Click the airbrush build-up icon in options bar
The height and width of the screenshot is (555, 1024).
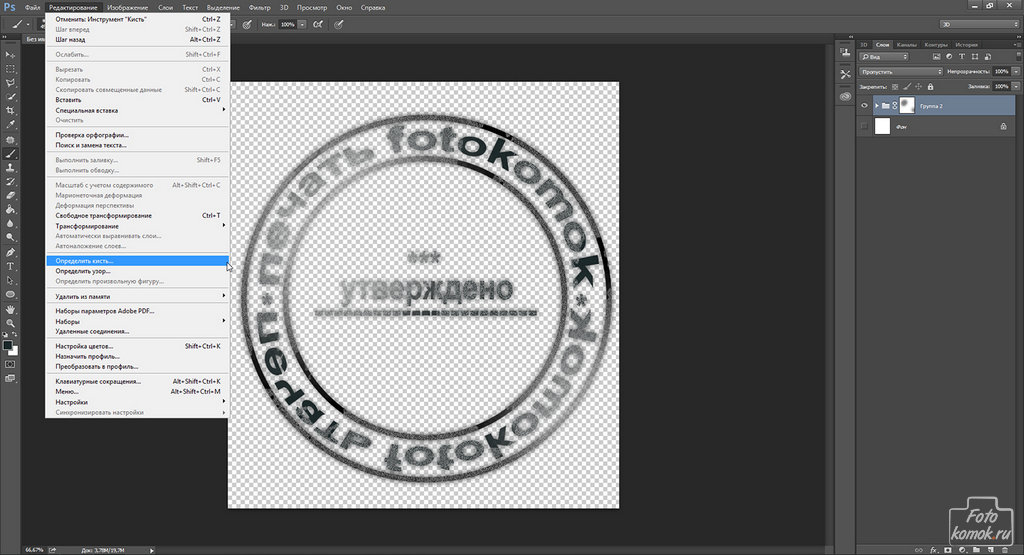pyautogui.click(x=317, y=25)
